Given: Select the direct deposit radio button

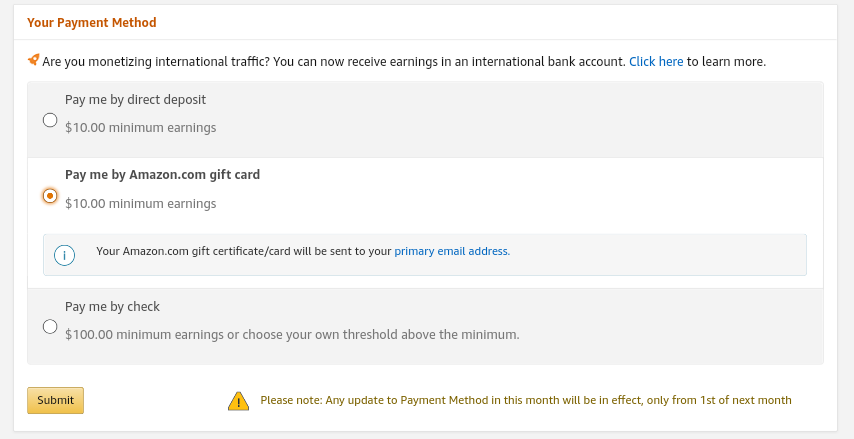Looking at the screenshot, I should 50,120.
